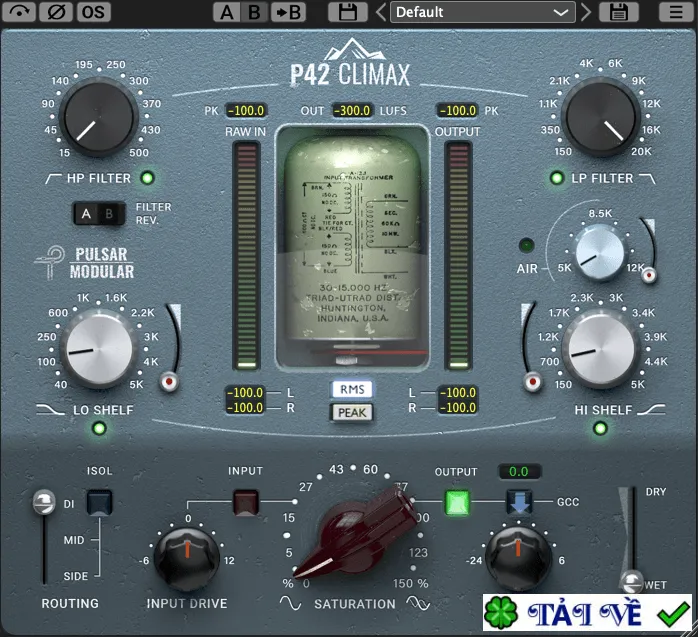The width and height of the screenshot is (698, 637).
Task: Select PEAK metering mode
Action: coord(352,413)
